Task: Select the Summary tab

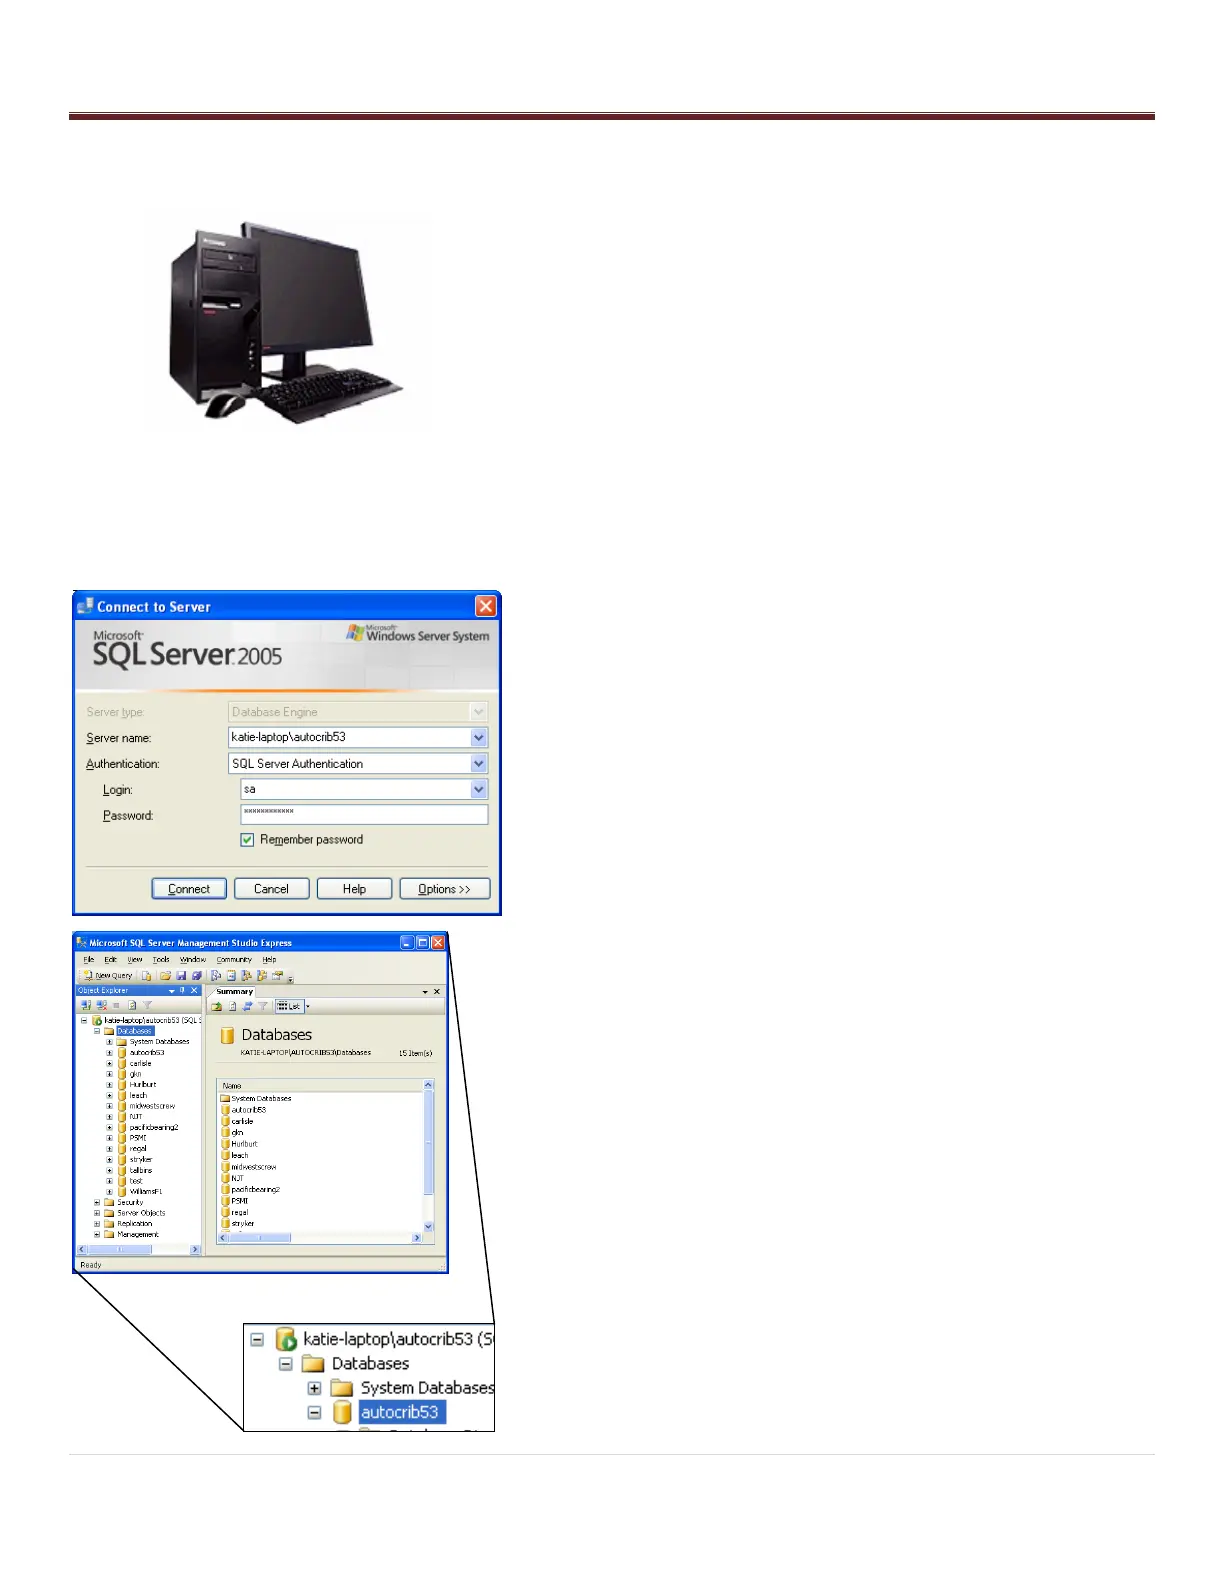Action: 234,992
